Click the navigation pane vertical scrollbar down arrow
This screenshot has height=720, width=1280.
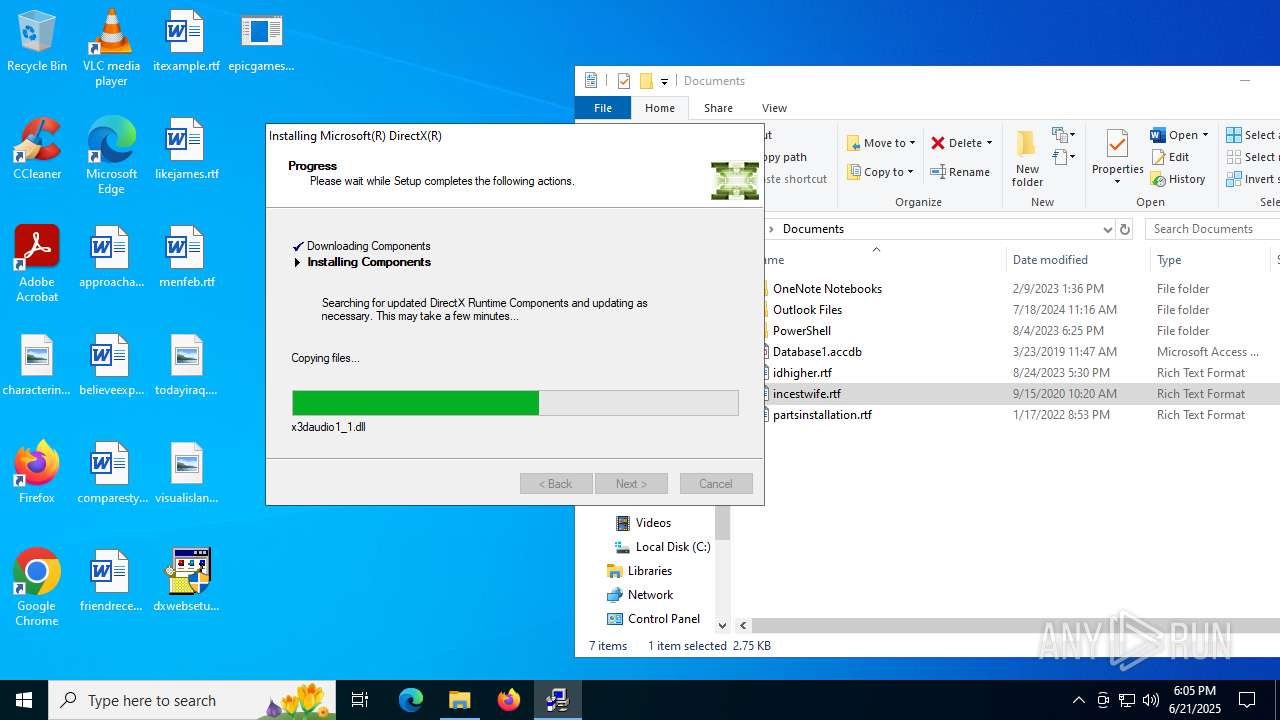(x=722, y=625)
